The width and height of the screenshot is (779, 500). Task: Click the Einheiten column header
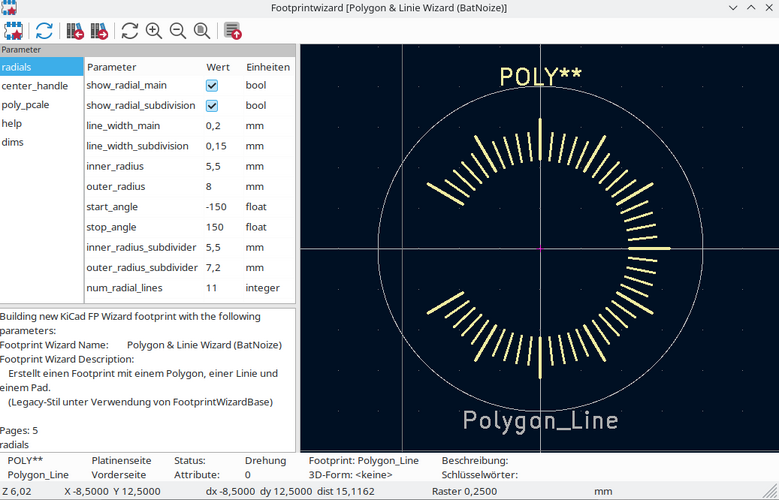(268, 67)
